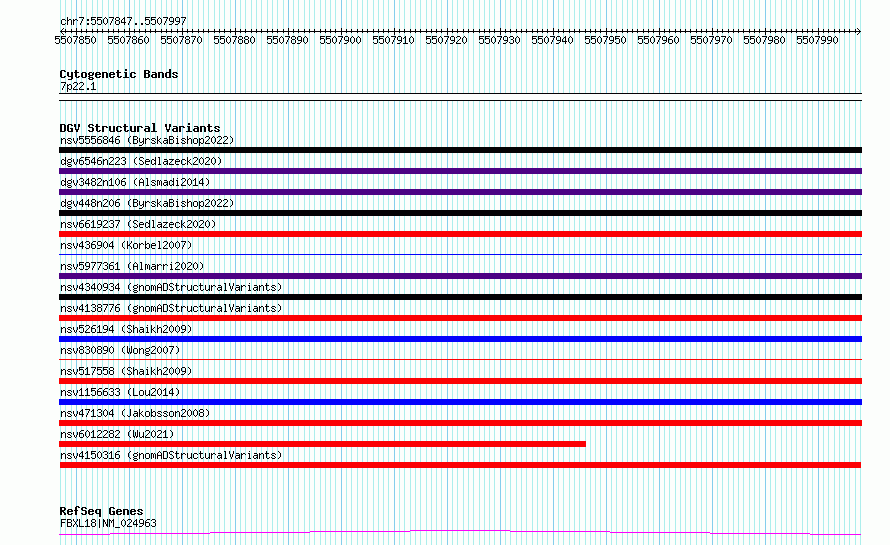Click ruler position 5507930
890x545 pixels.
pyautogui.click(x=499, y=40)
